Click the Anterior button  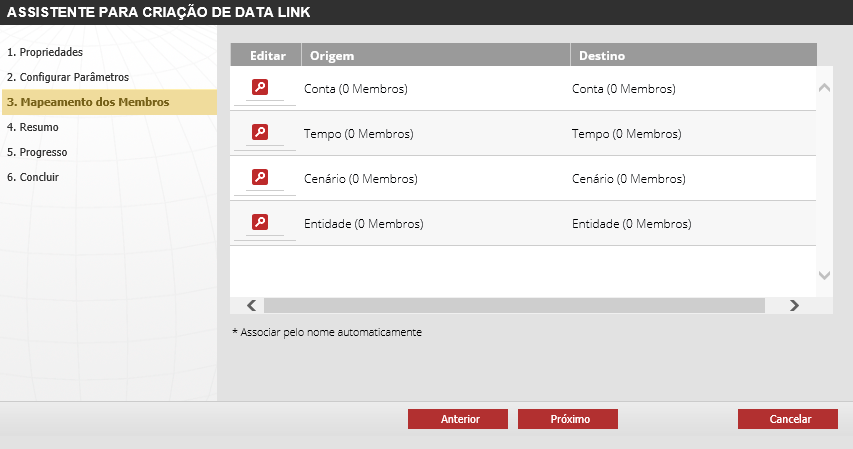458,419
